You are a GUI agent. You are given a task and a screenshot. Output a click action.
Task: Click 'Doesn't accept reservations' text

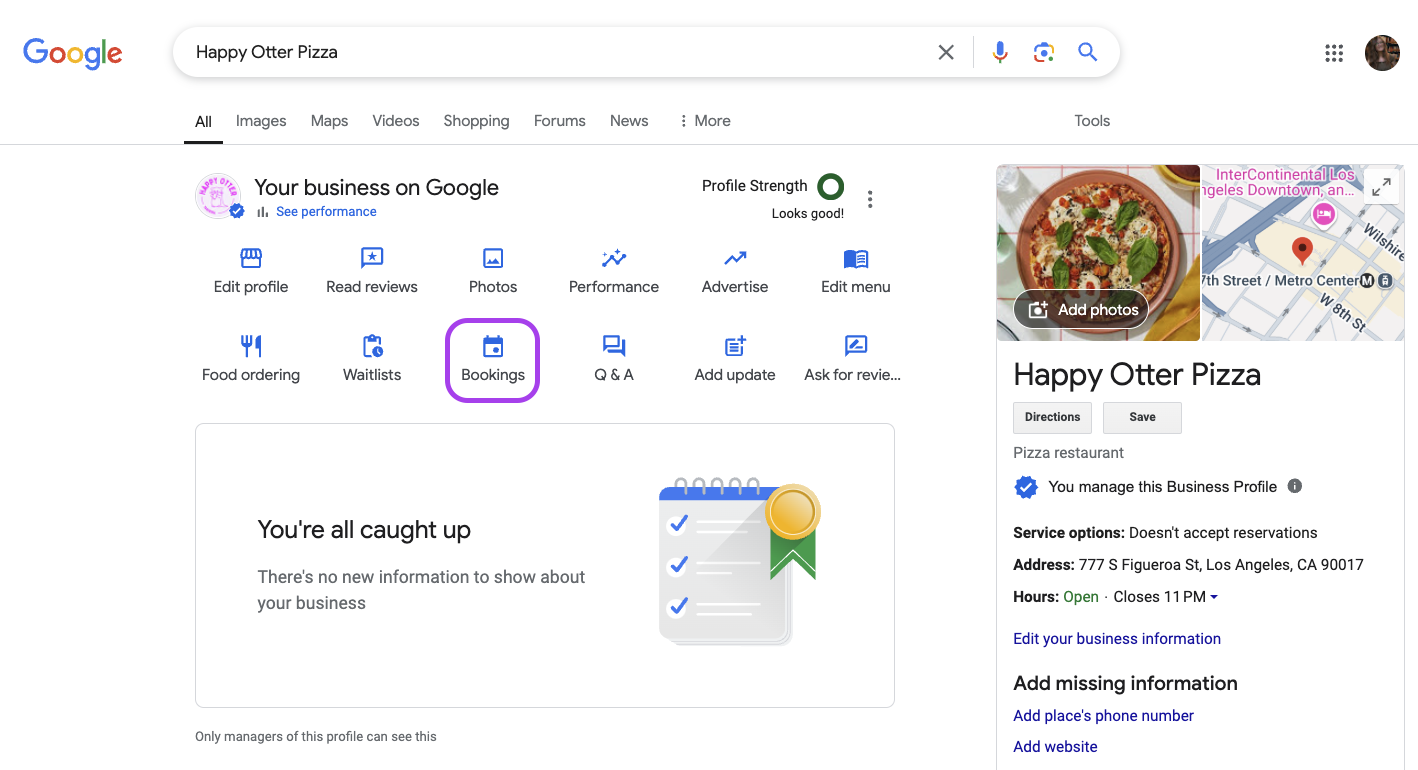point(1223,533)
